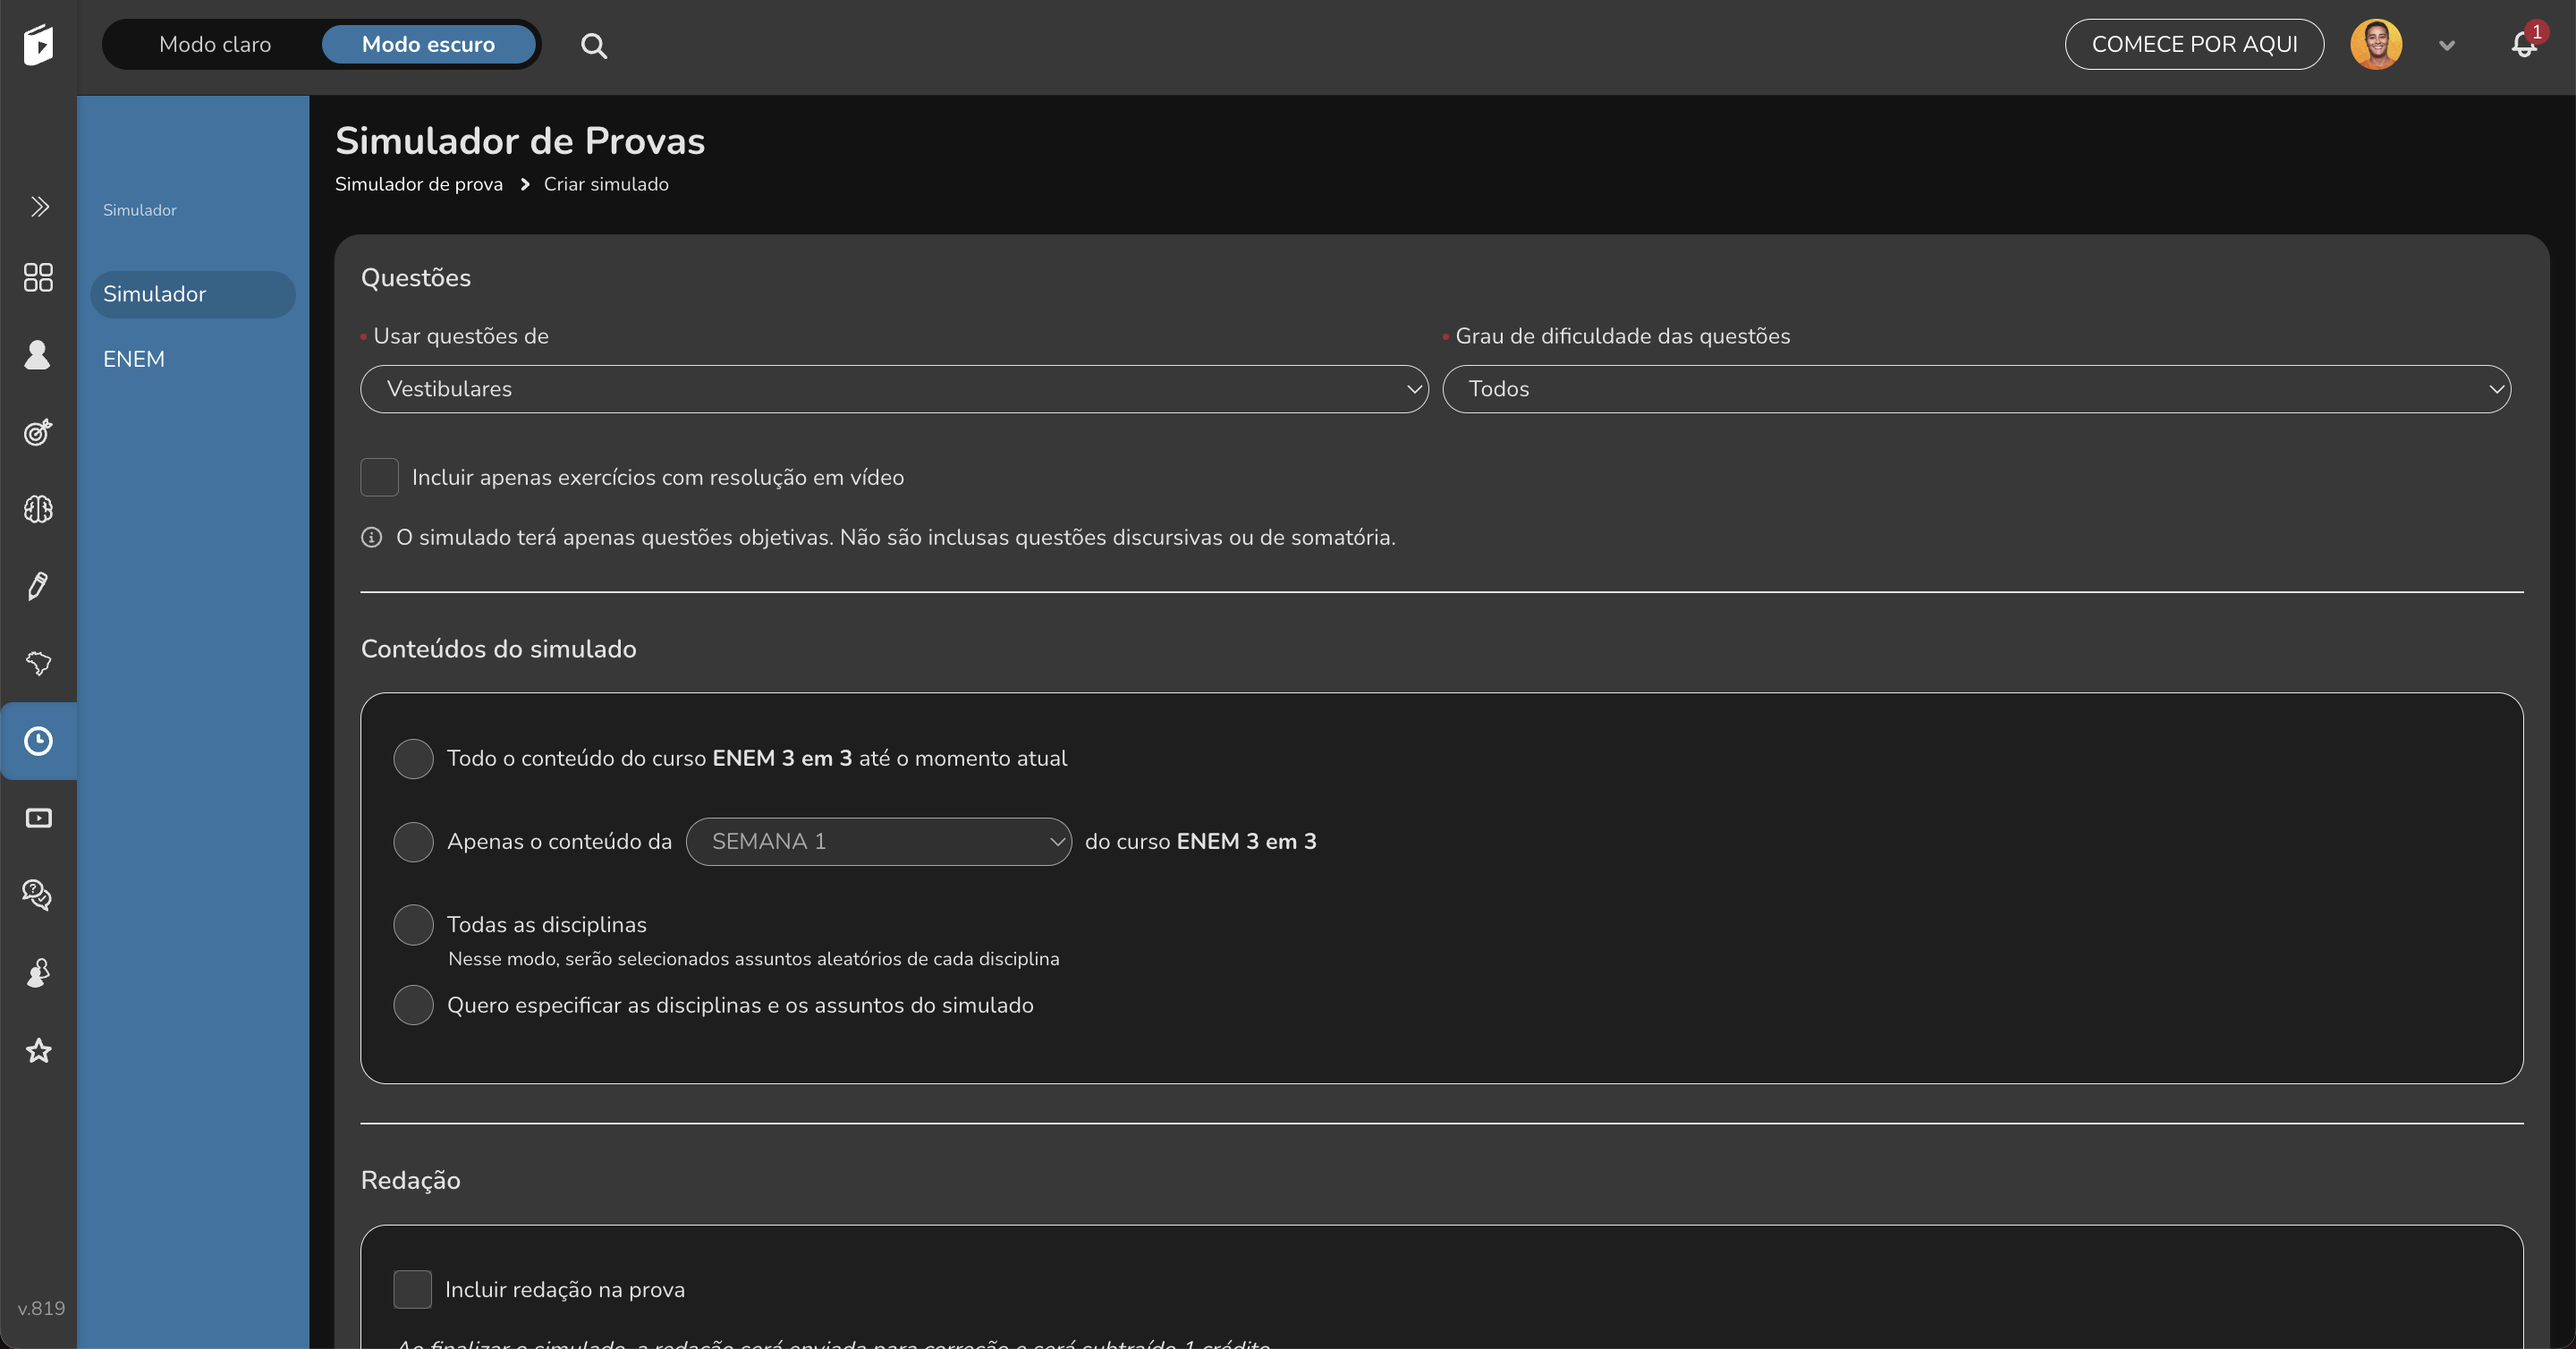Open the ENEM sidebar menu item
The height and width of the screenshot is (1349, 2576).
click(134, 359)
